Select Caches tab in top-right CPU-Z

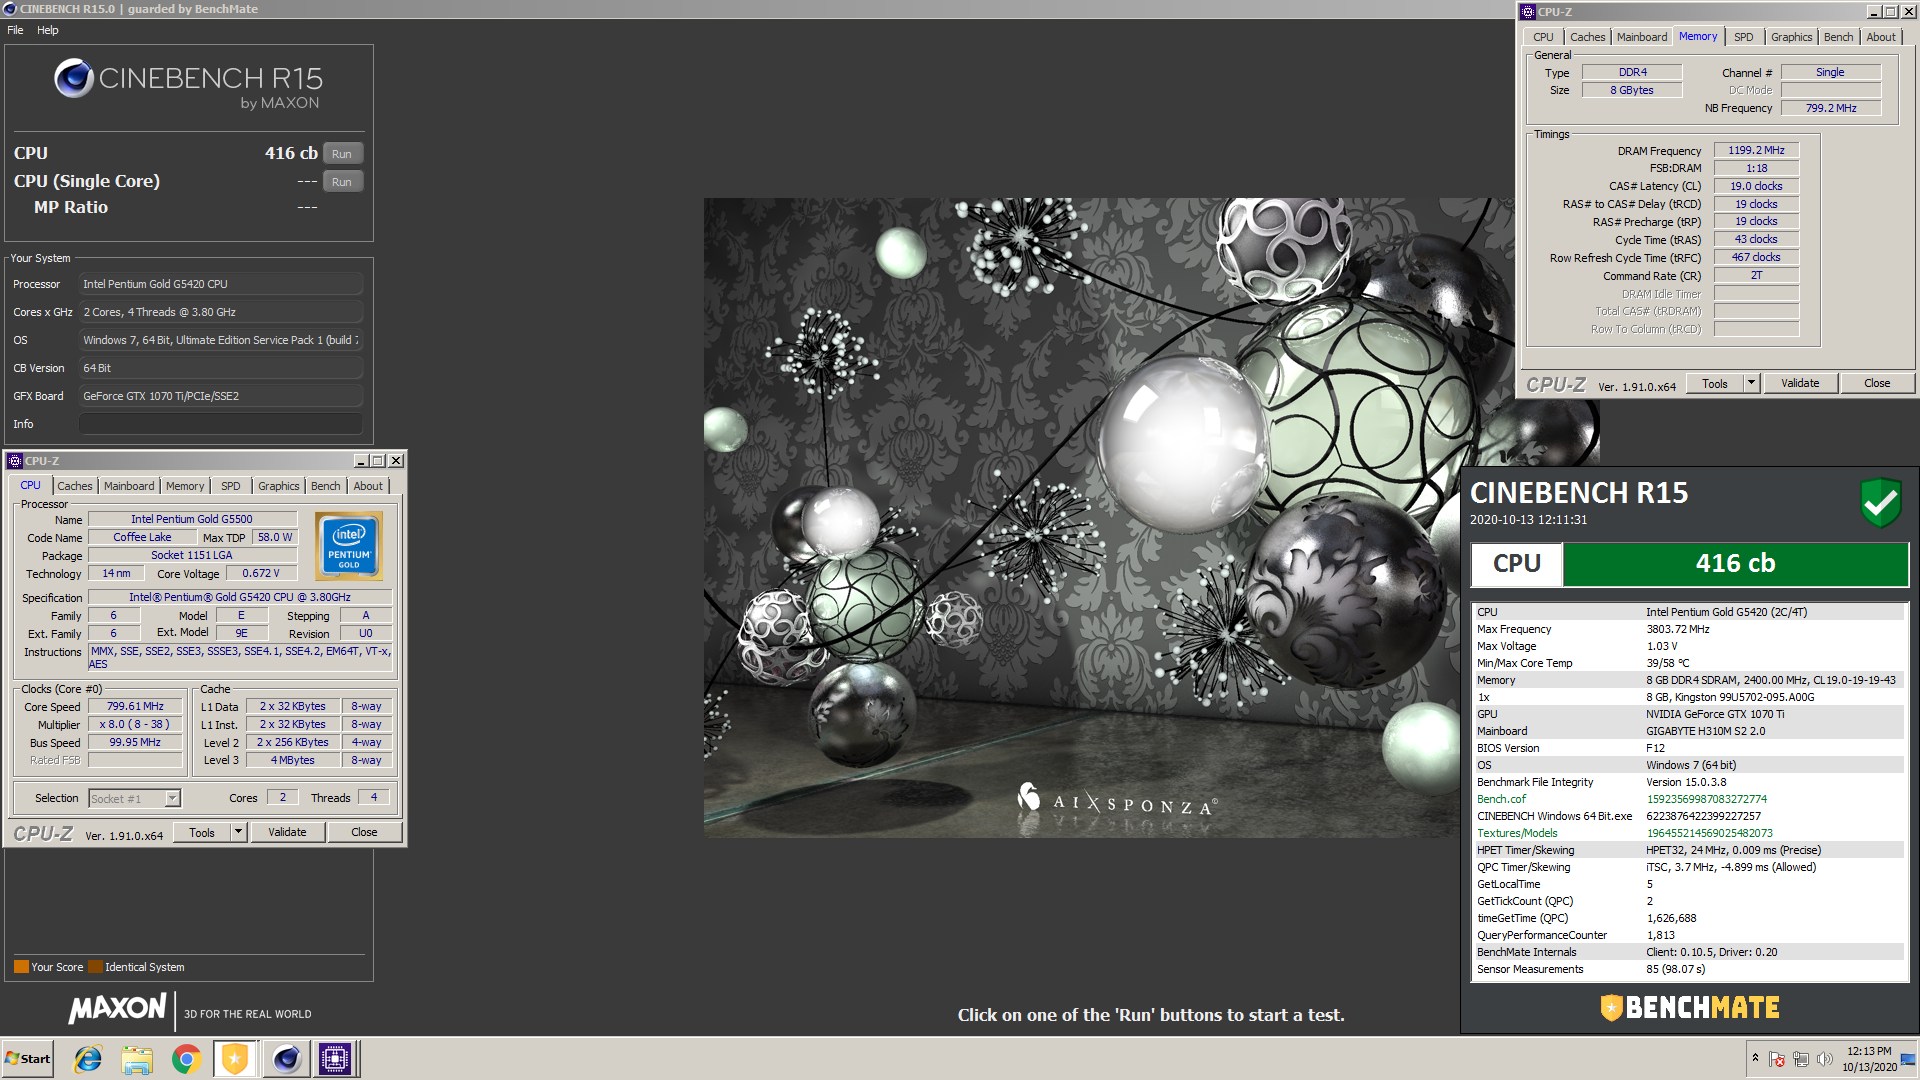tap(1588, 37)
